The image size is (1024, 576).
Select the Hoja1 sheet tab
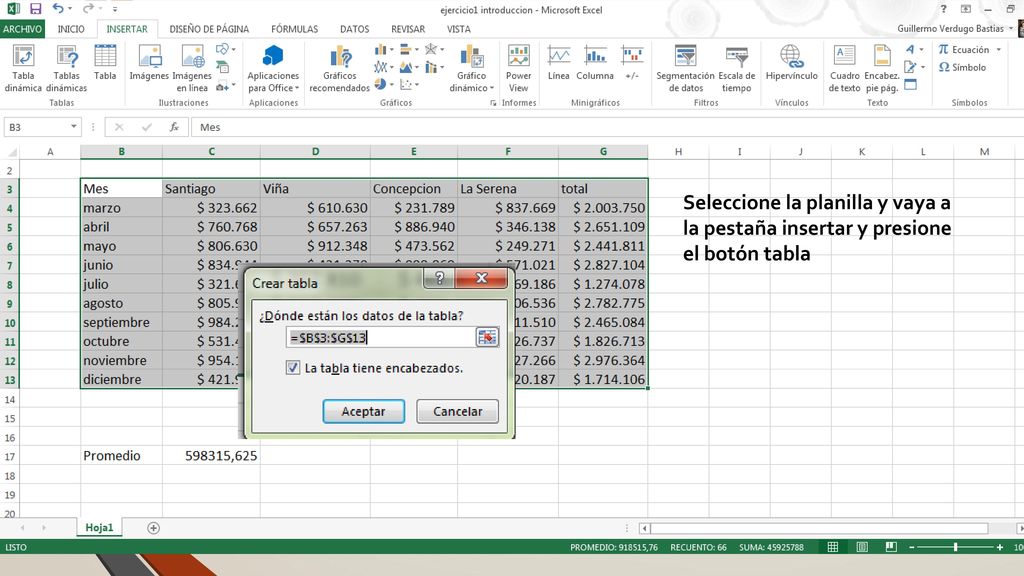(x=99, y=528)
